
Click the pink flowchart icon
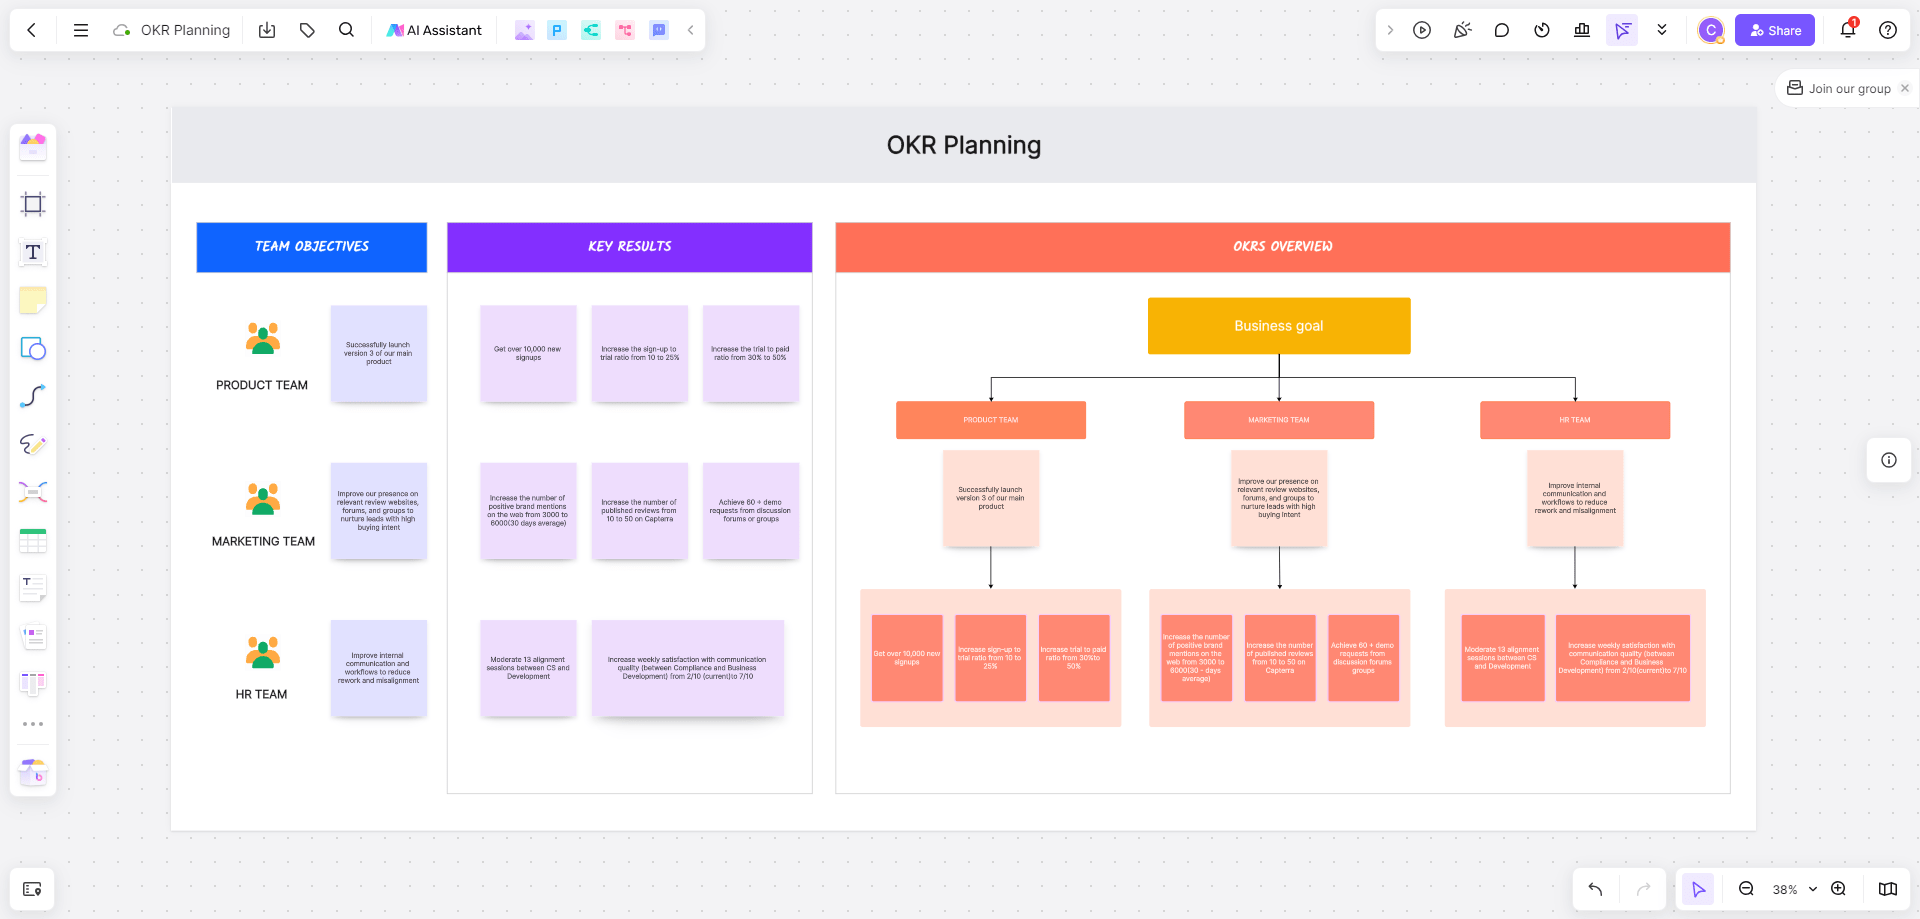[x=625, y=30]
